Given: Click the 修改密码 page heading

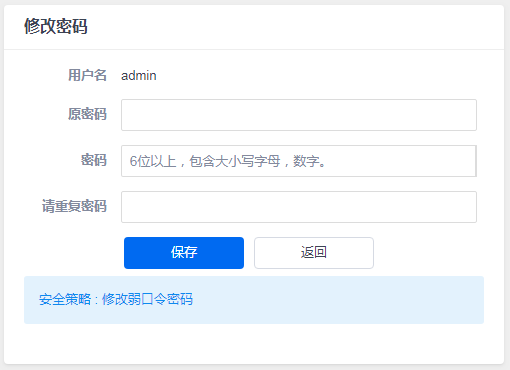Looking at the screenshot, I should tap(56, 26).
